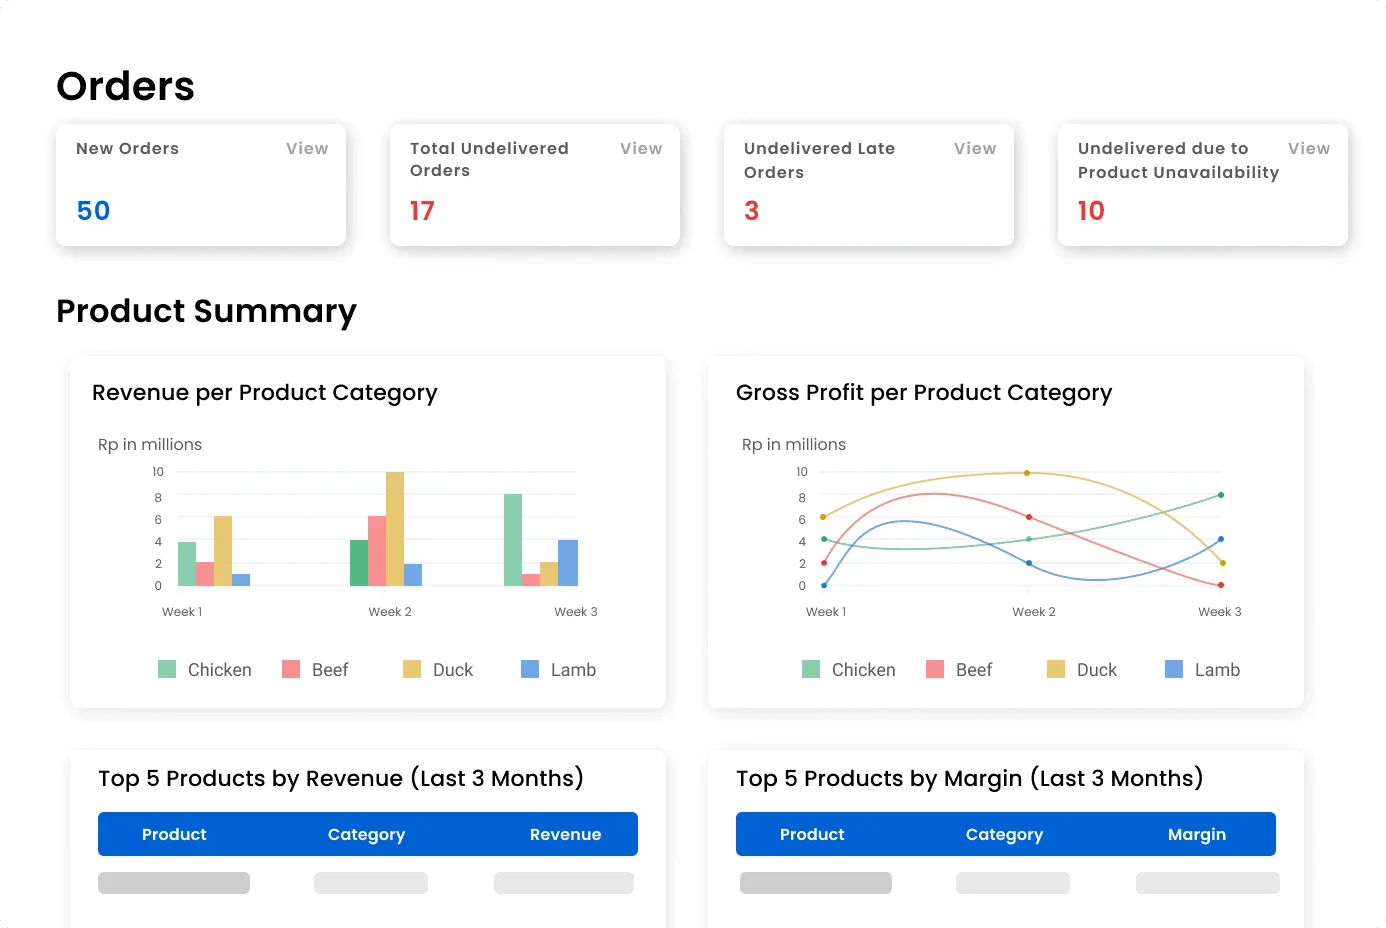Click the Beef label in Revenue legend
1386x928 pixels.
coord(330,670)
